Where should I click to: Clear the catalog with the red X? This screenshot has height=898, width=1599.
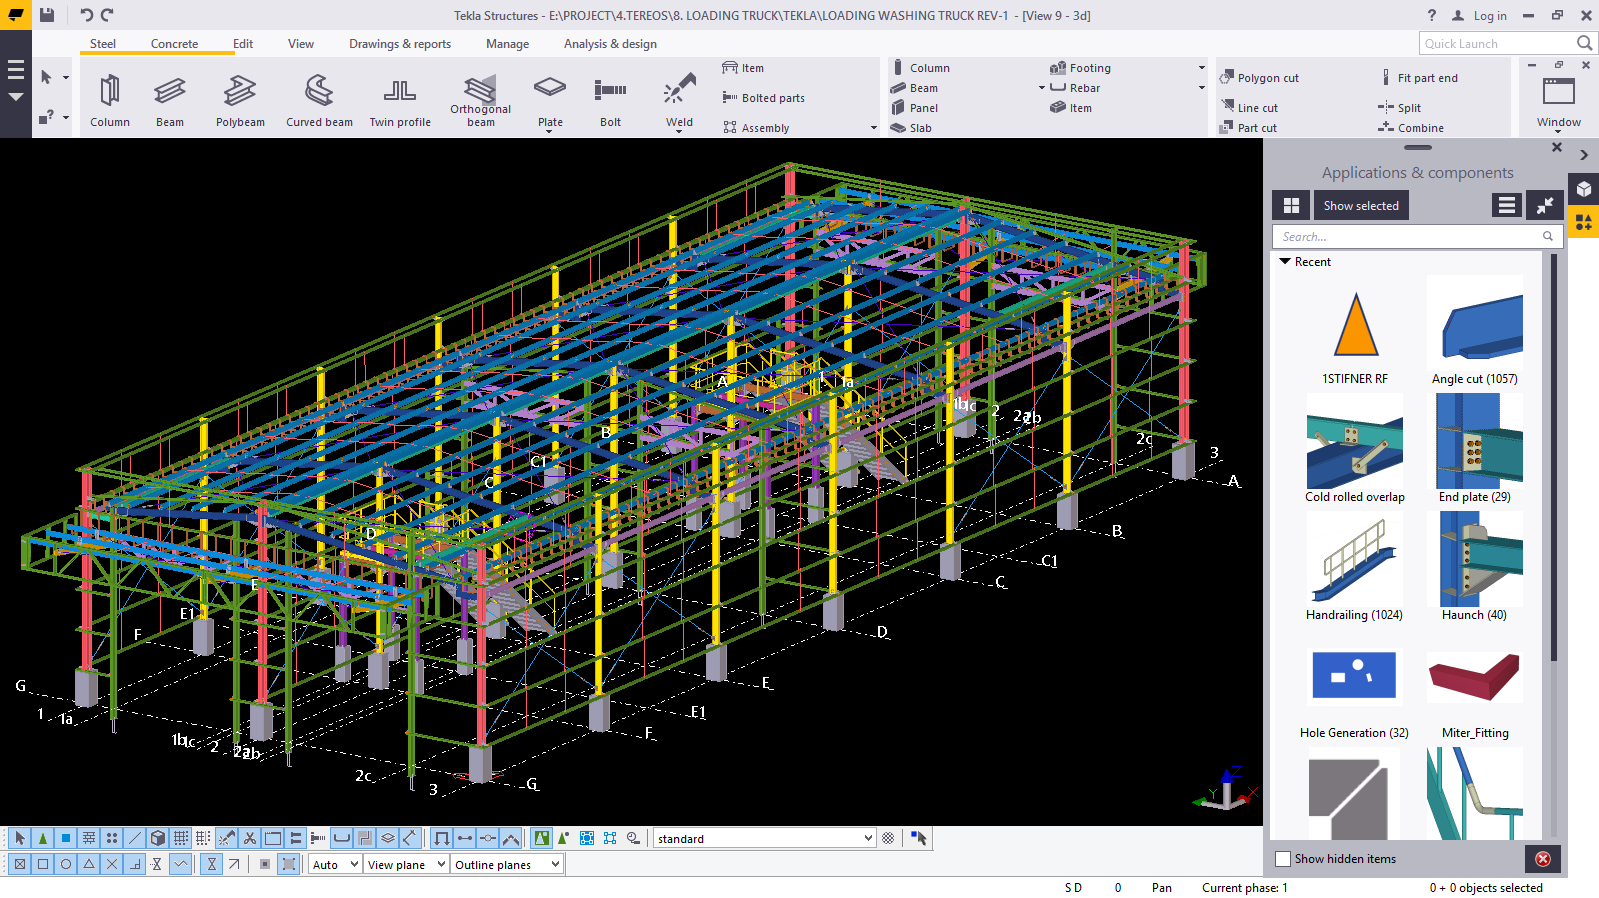tap(1543, 859)
